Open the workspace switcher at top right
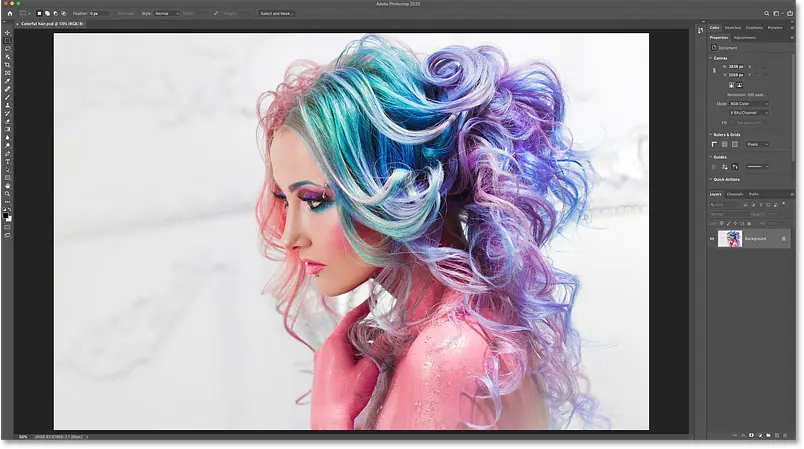Image resolution: width=804 pixels, height=449 pixels. click(777, 13)
